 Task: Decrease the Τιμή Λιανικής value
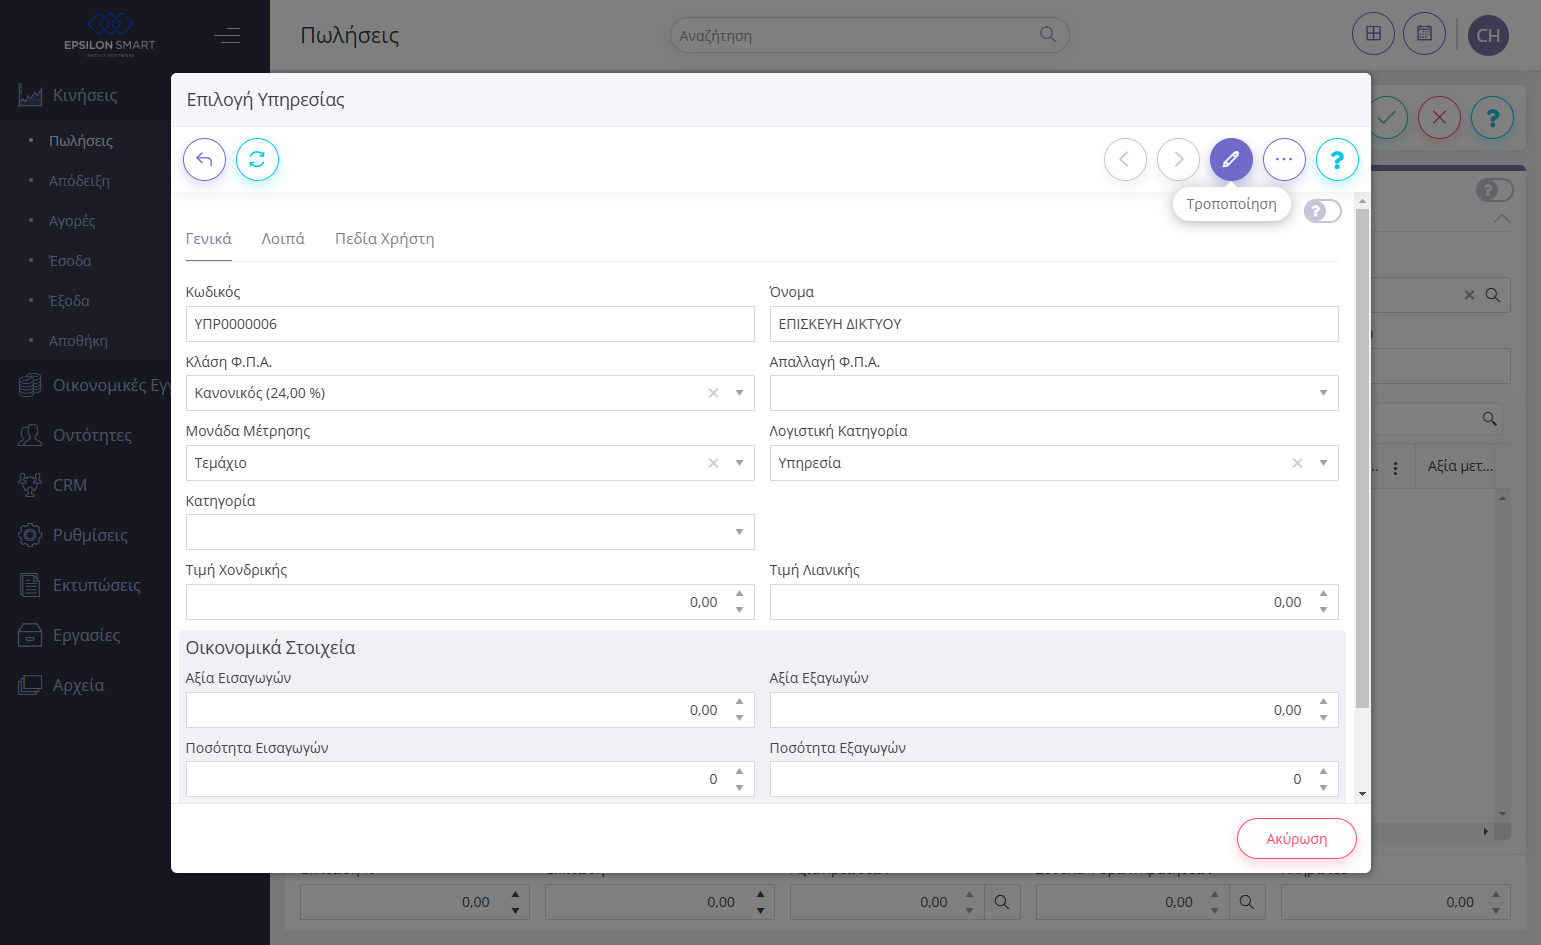1323,610
